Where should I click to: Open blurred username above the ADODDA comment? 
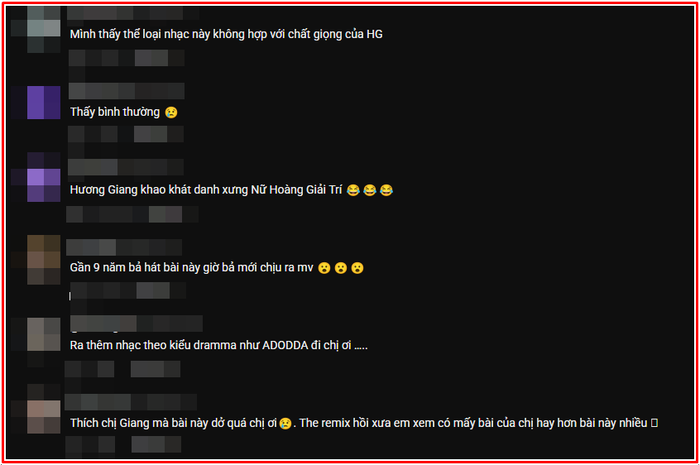[x=137, y=324]
